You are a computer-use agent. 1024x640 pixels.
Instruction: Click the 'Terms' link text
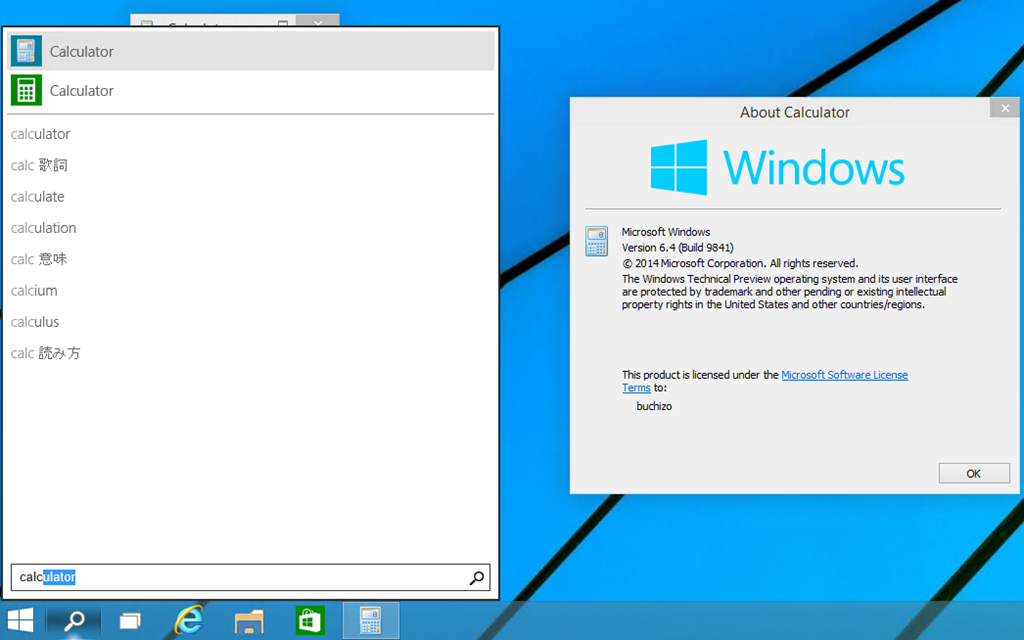pyautogui.click(x=636, y=388)
